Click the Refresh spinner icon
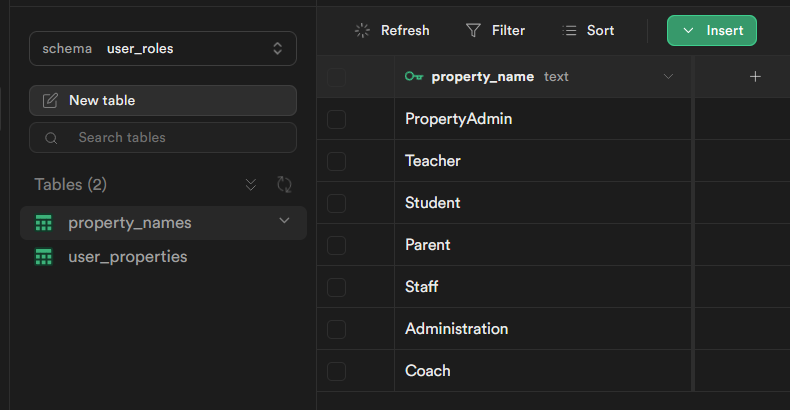 pos(363,31)
